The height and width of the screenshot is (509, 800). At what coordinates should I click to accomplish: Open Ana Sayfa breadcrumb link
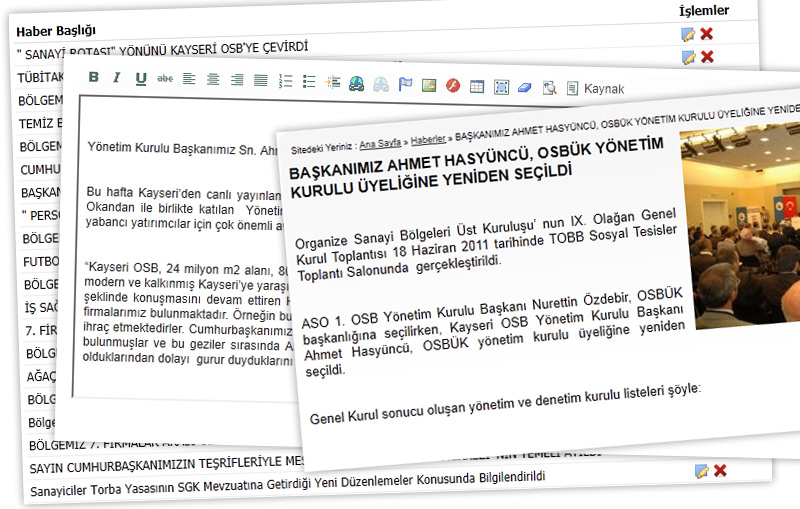click(380, 144)
